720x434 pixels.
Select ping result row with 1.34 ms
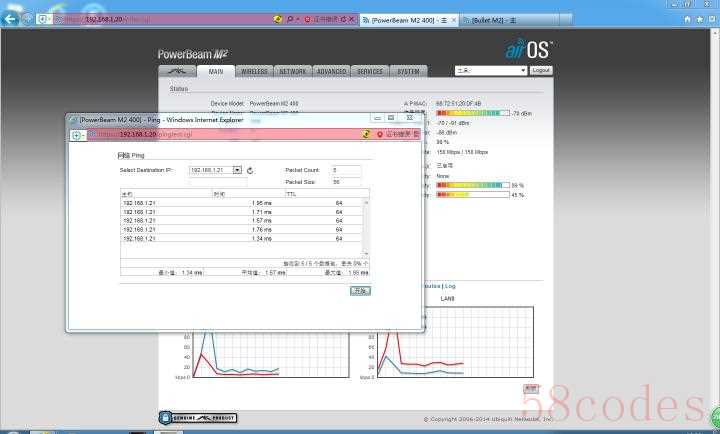click(x=242, y=239)
